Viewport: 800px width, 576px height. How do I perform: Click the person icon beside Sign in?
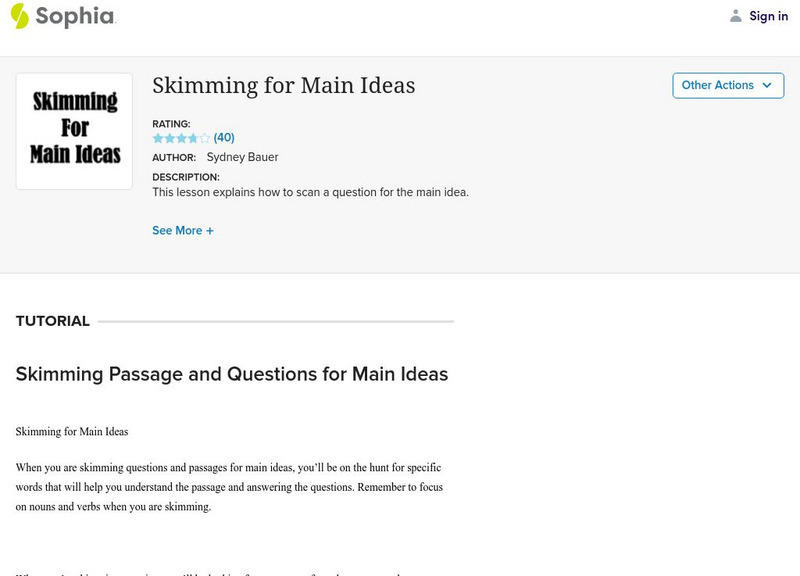pos(736,16)
